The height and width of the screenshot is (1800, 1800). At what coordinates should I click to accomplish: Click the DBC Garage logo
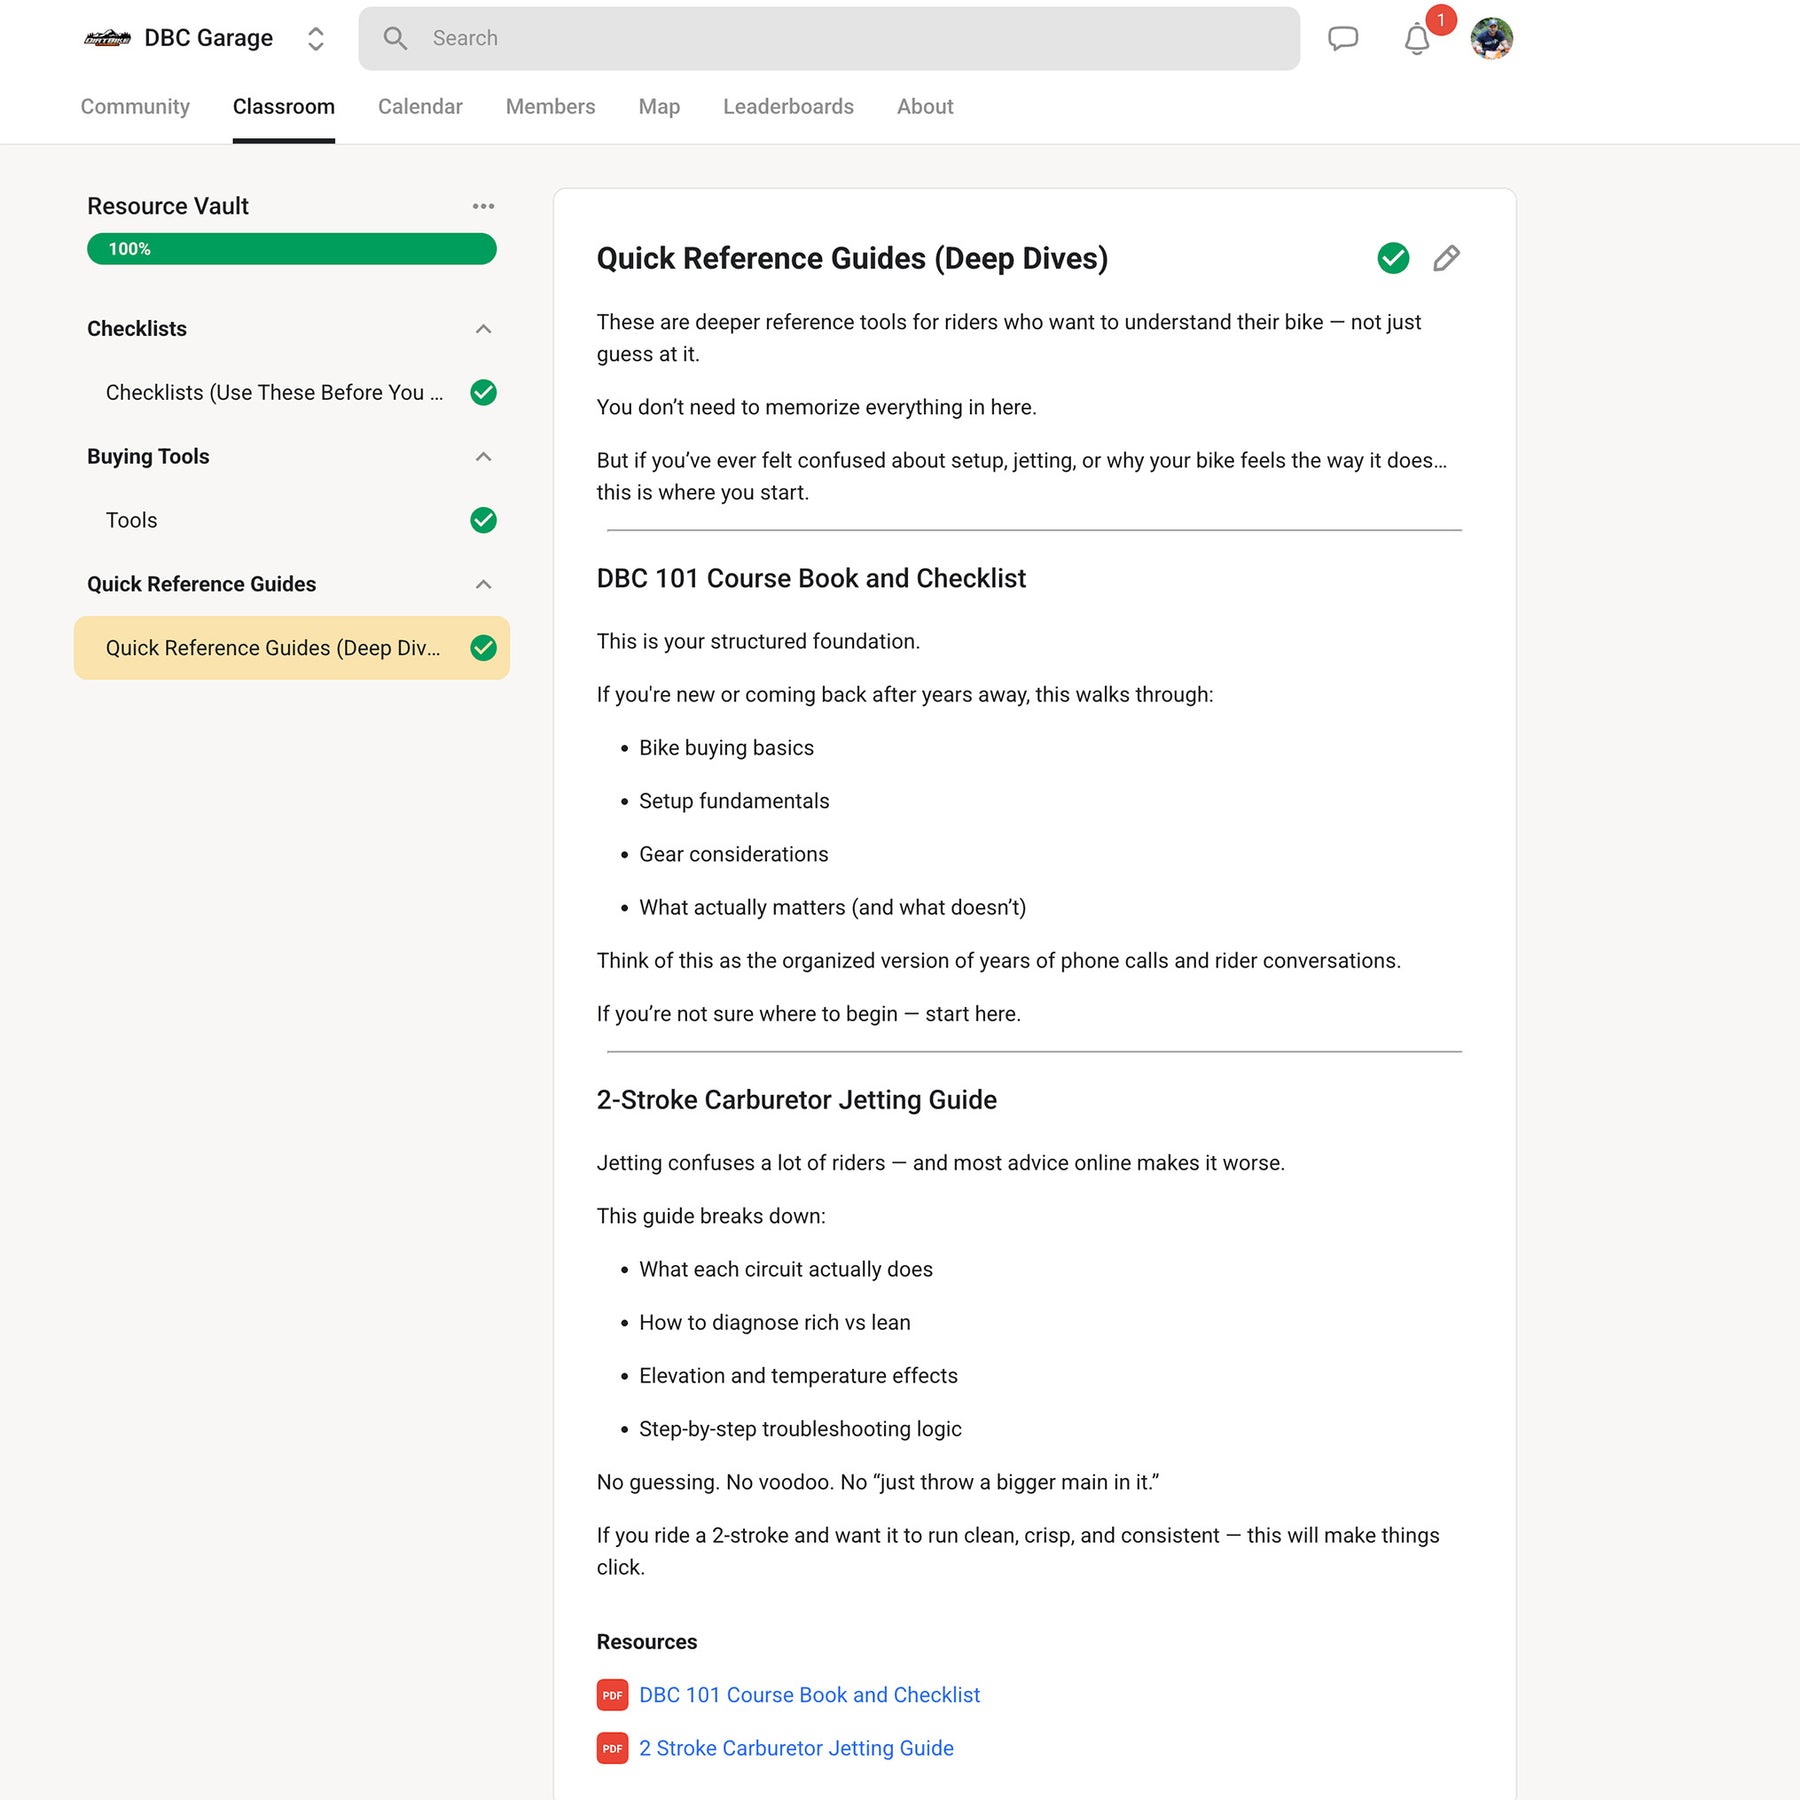[x=107, y=39]
